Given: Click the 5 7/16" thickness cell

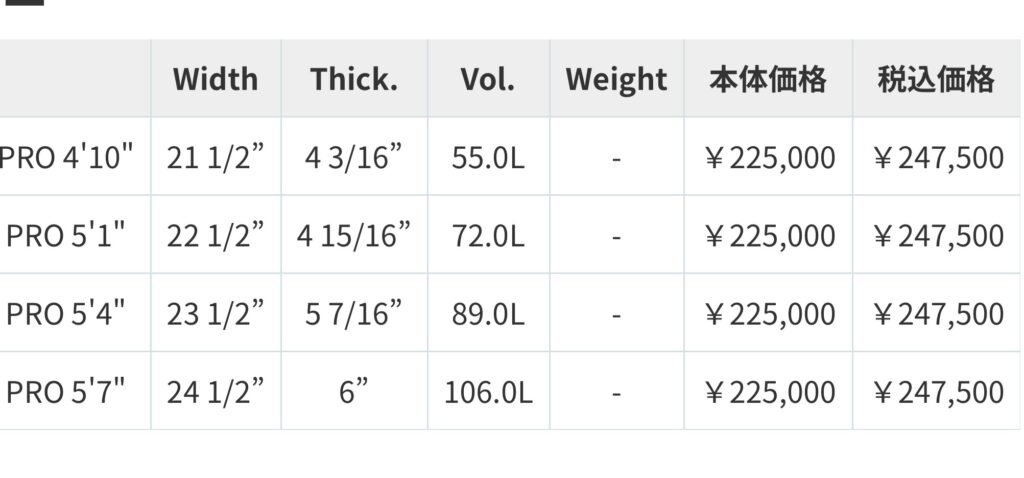Looking at the screenshot, I should pyautogui.click(x=354, y=314).
